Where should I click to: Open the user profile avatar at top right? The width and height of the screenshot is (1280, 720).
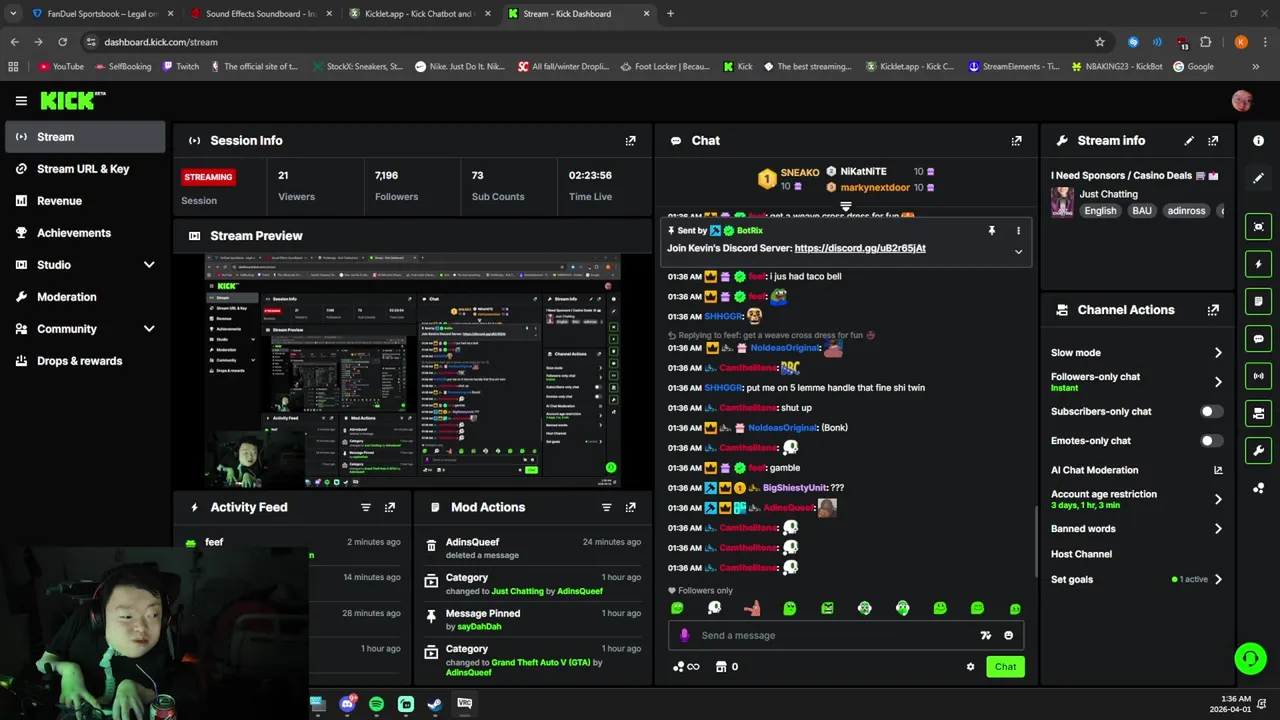1242,101
